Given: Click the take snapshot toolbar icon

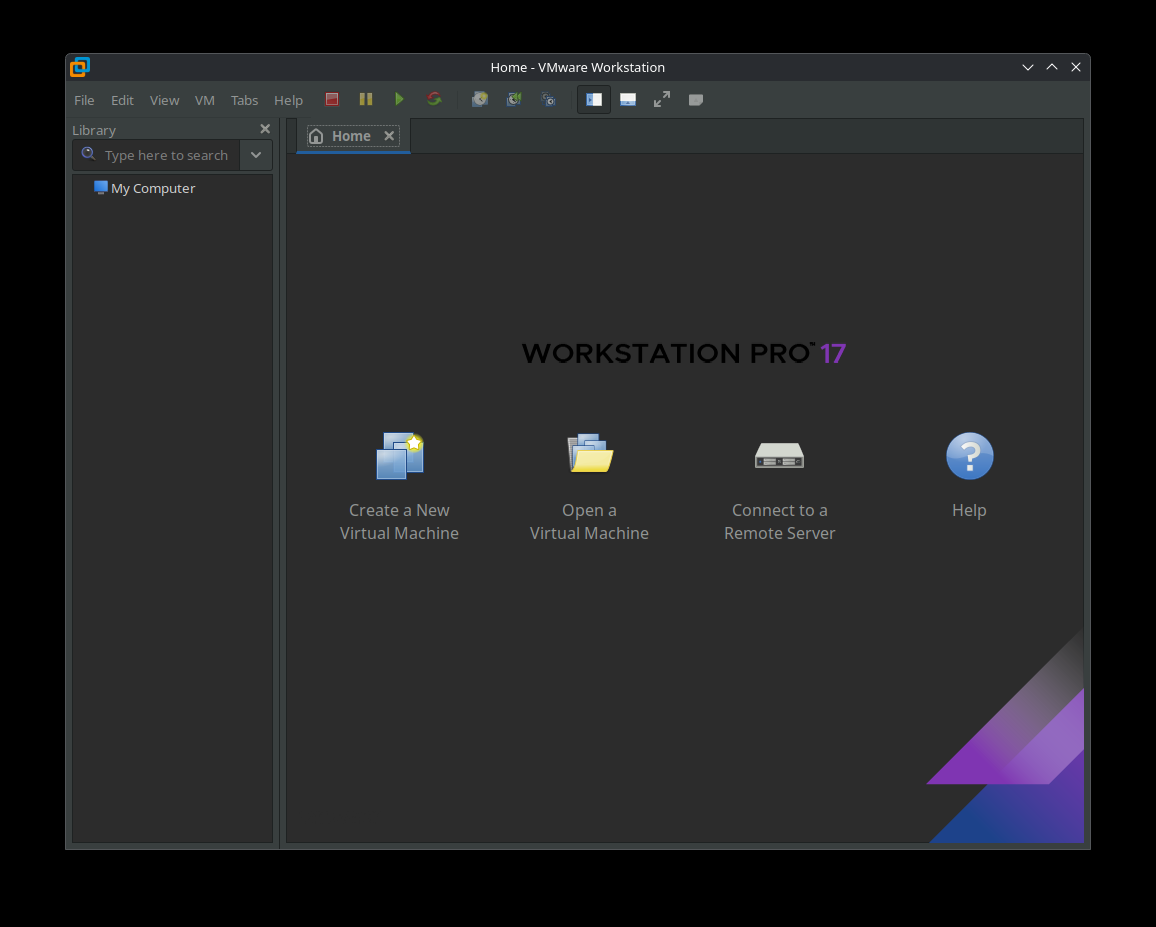Looking at the screenshot, I should point(480,100).
